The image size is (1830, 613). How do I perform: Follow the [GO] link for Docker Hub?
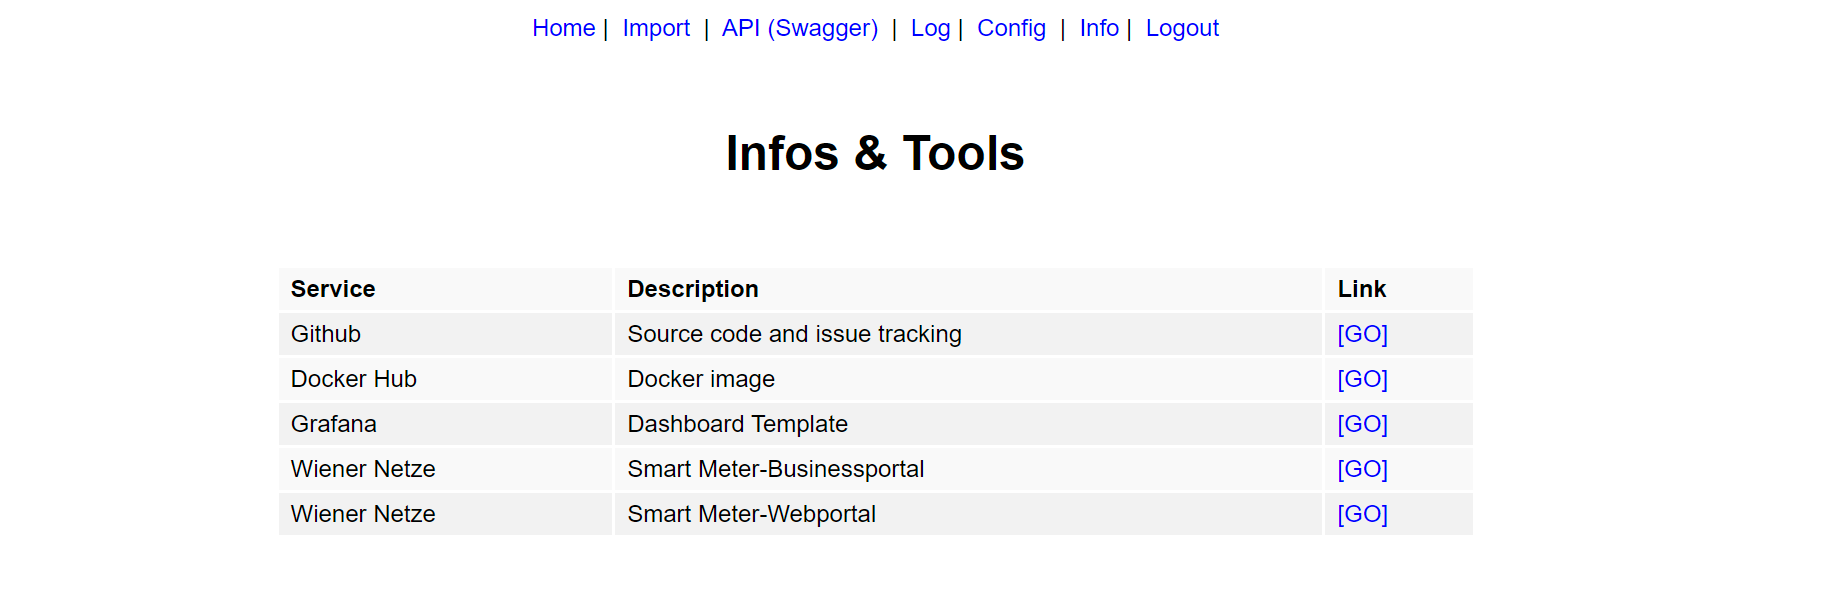pos(1362,379)
